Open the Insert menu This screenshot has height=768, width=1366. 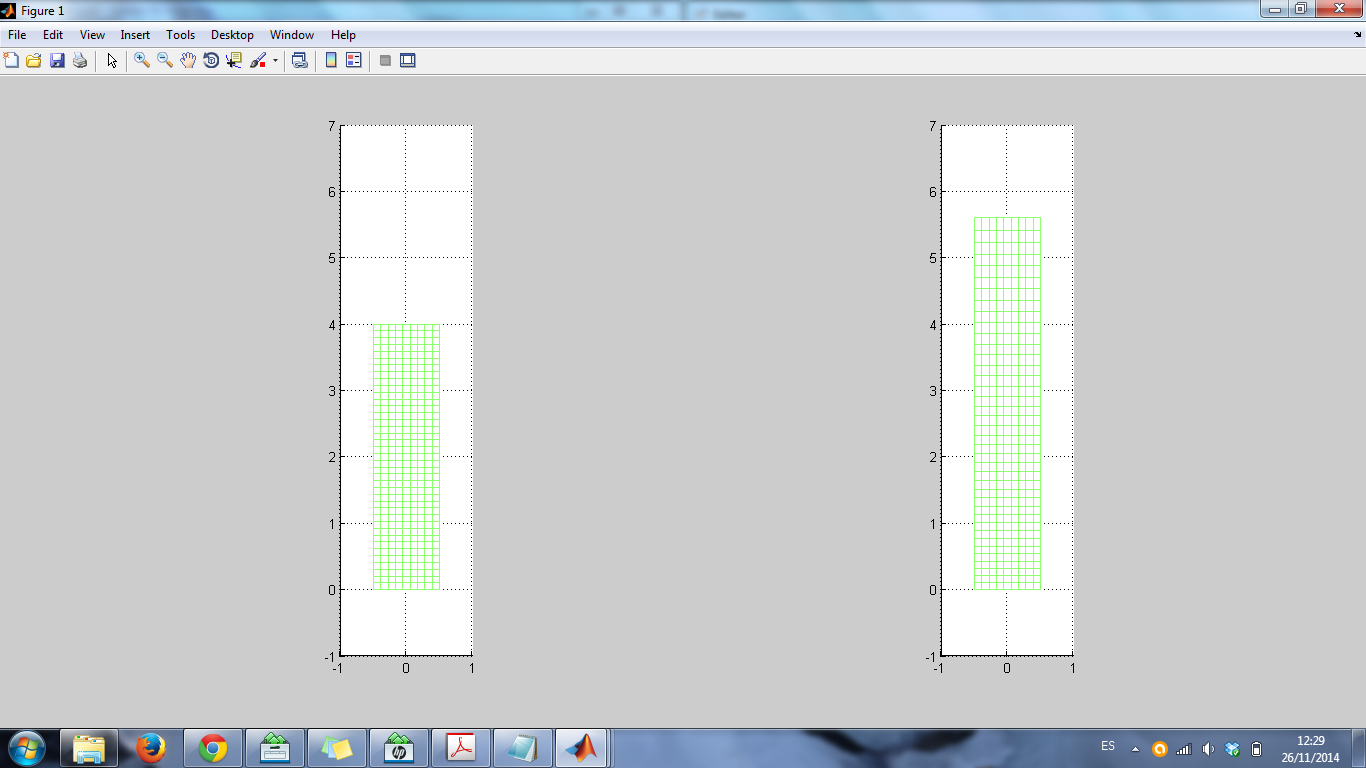tap(135, 35)
